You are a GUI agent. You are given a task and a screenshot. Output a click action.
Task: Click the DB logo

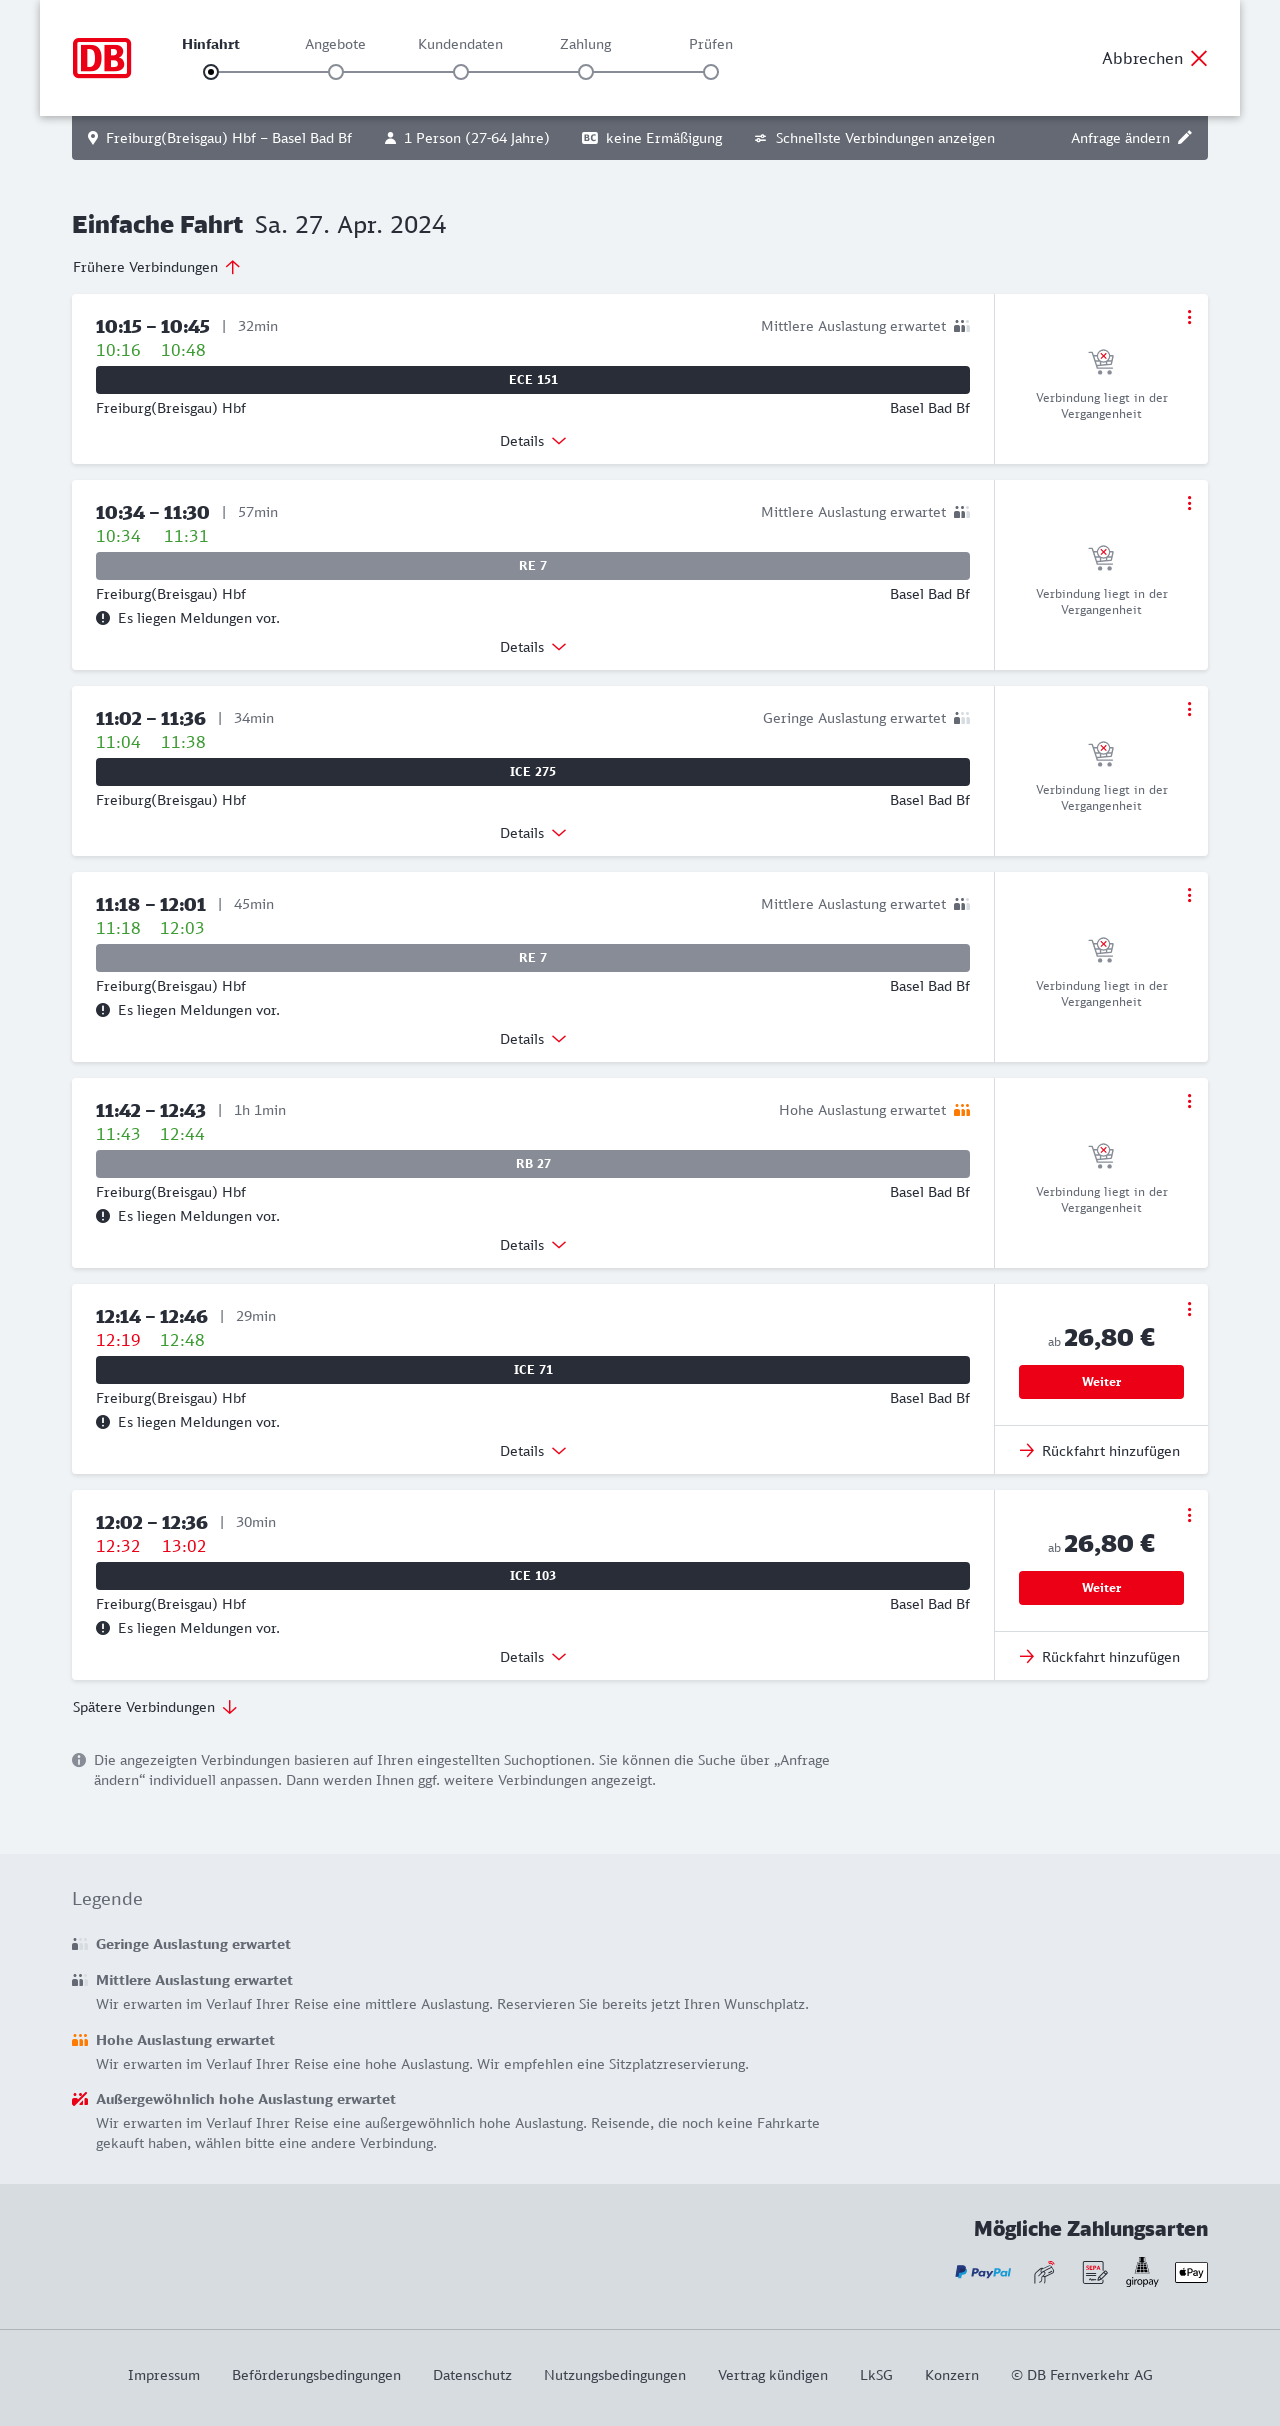102,58
